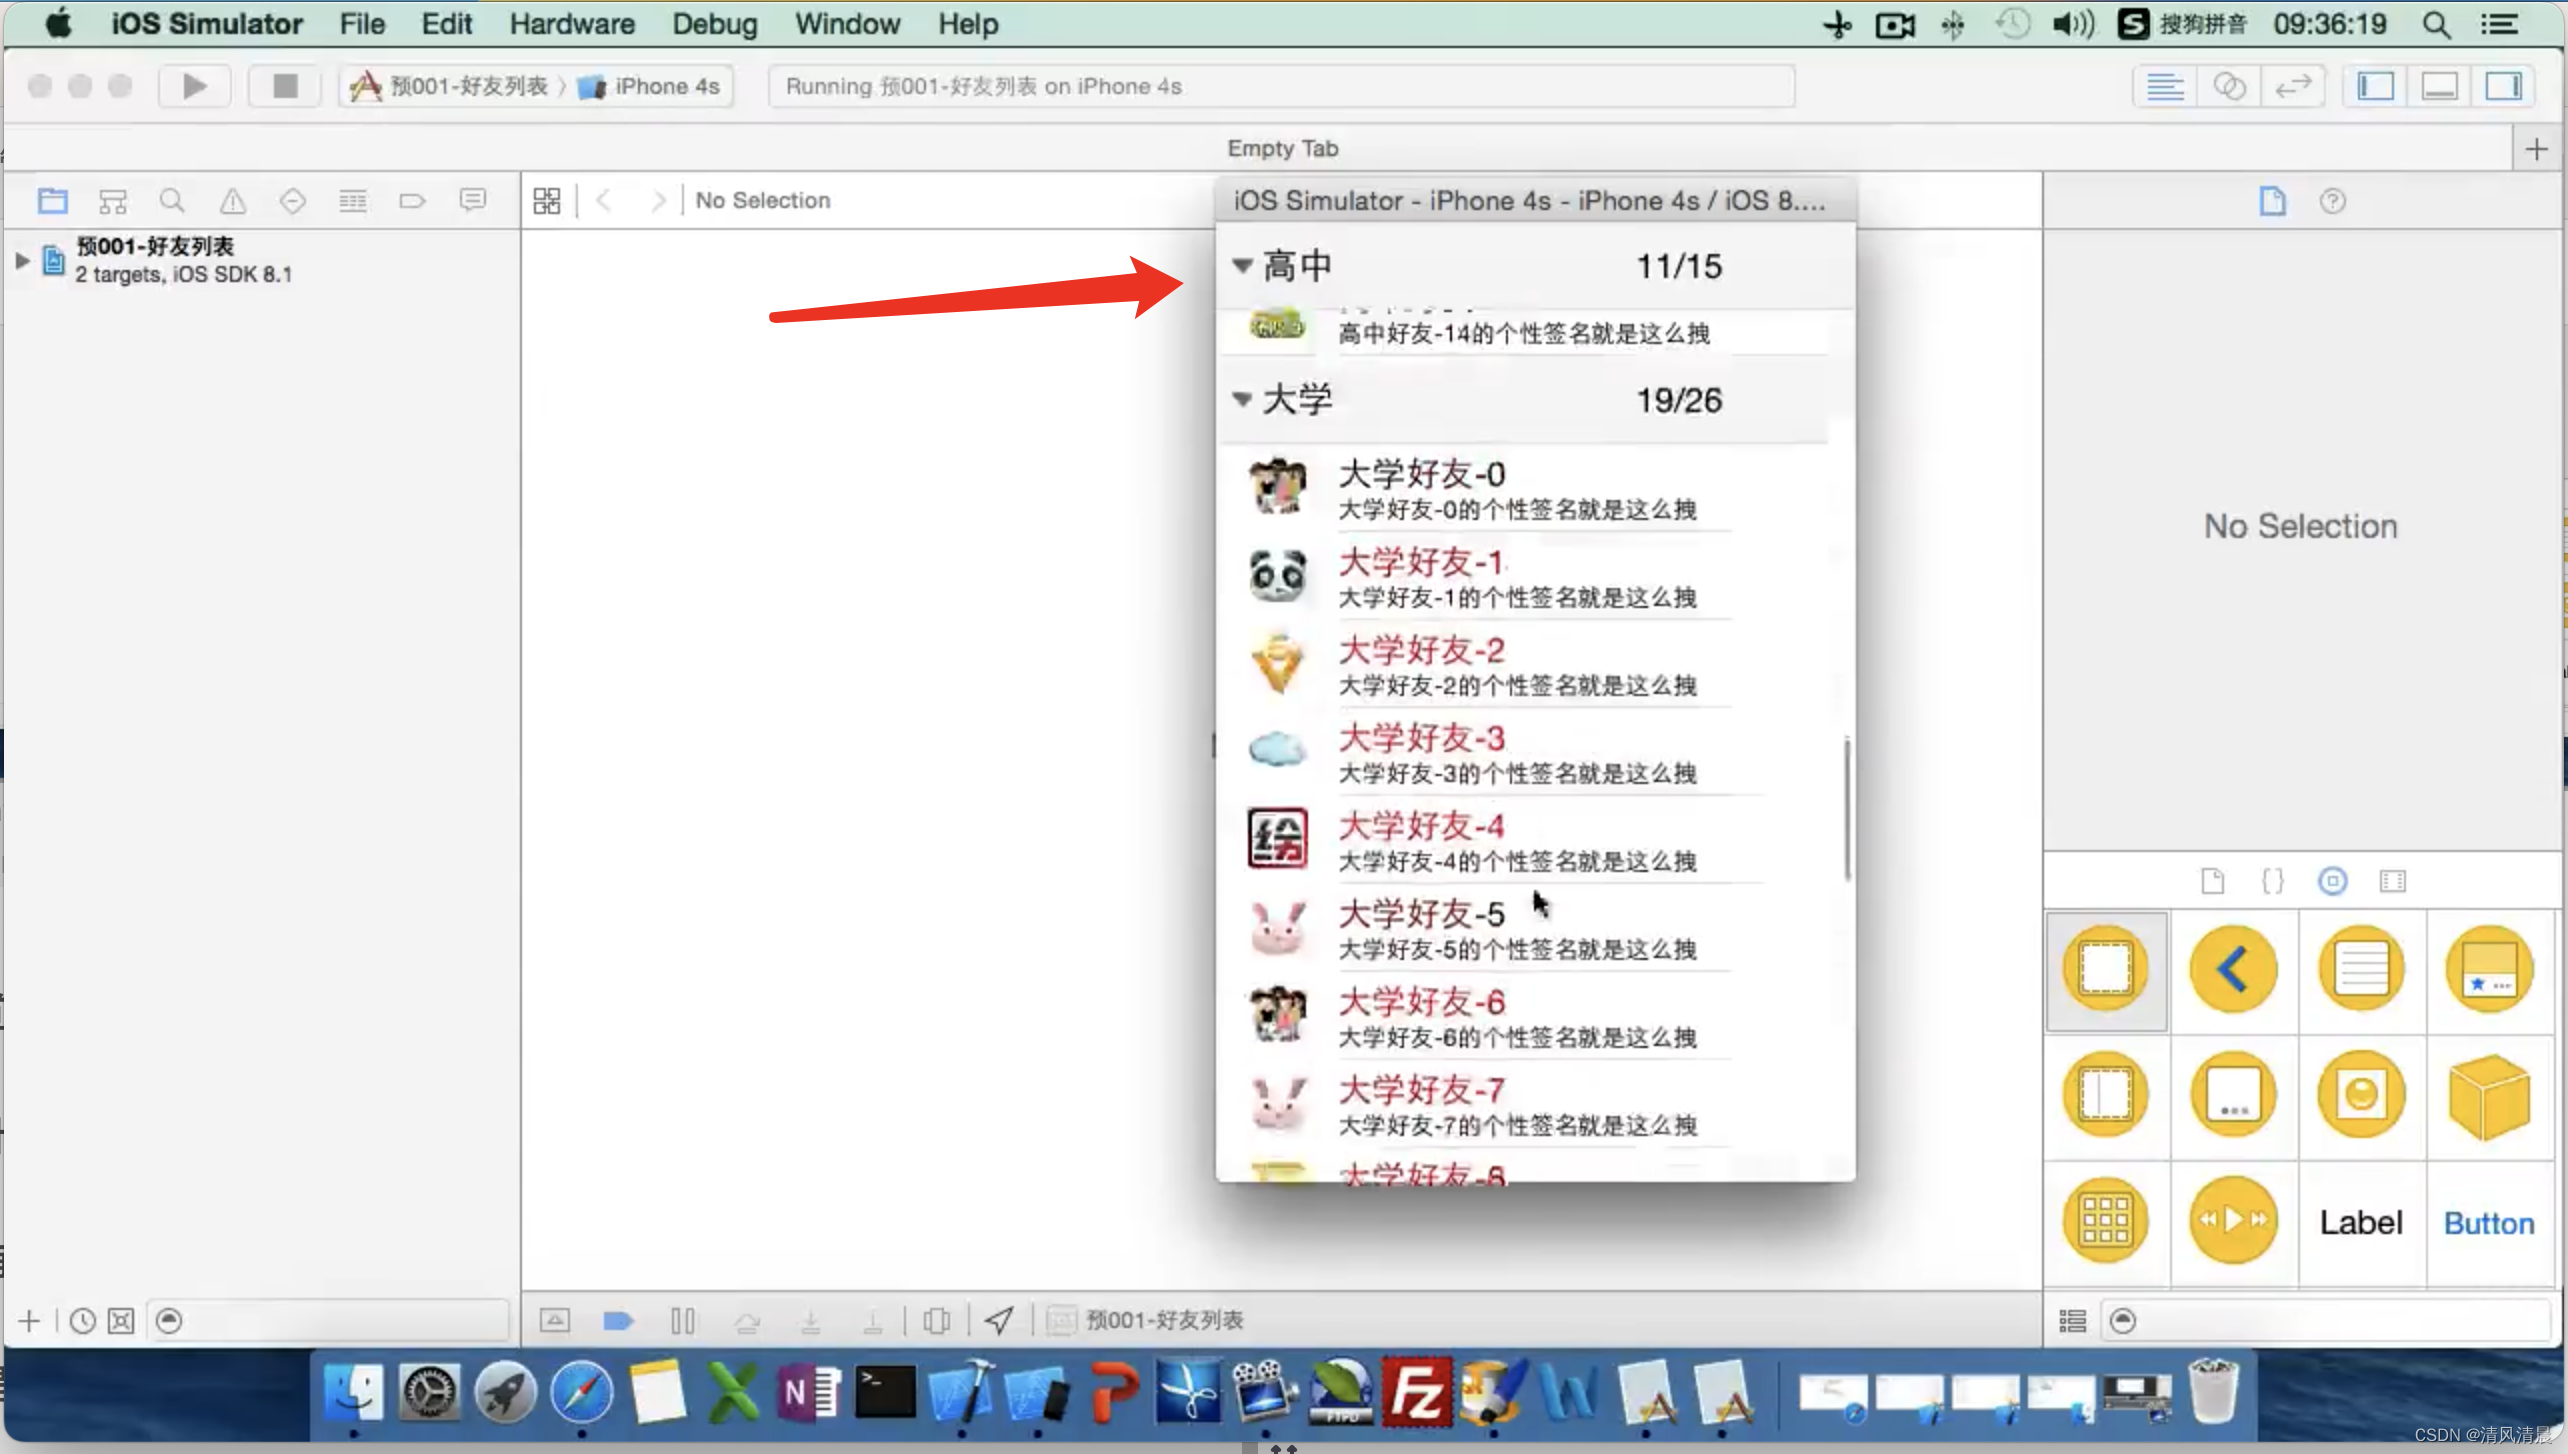Open the Hardware menu
The width and height of the screenshot is (2568, 1454).
(572, 24)
